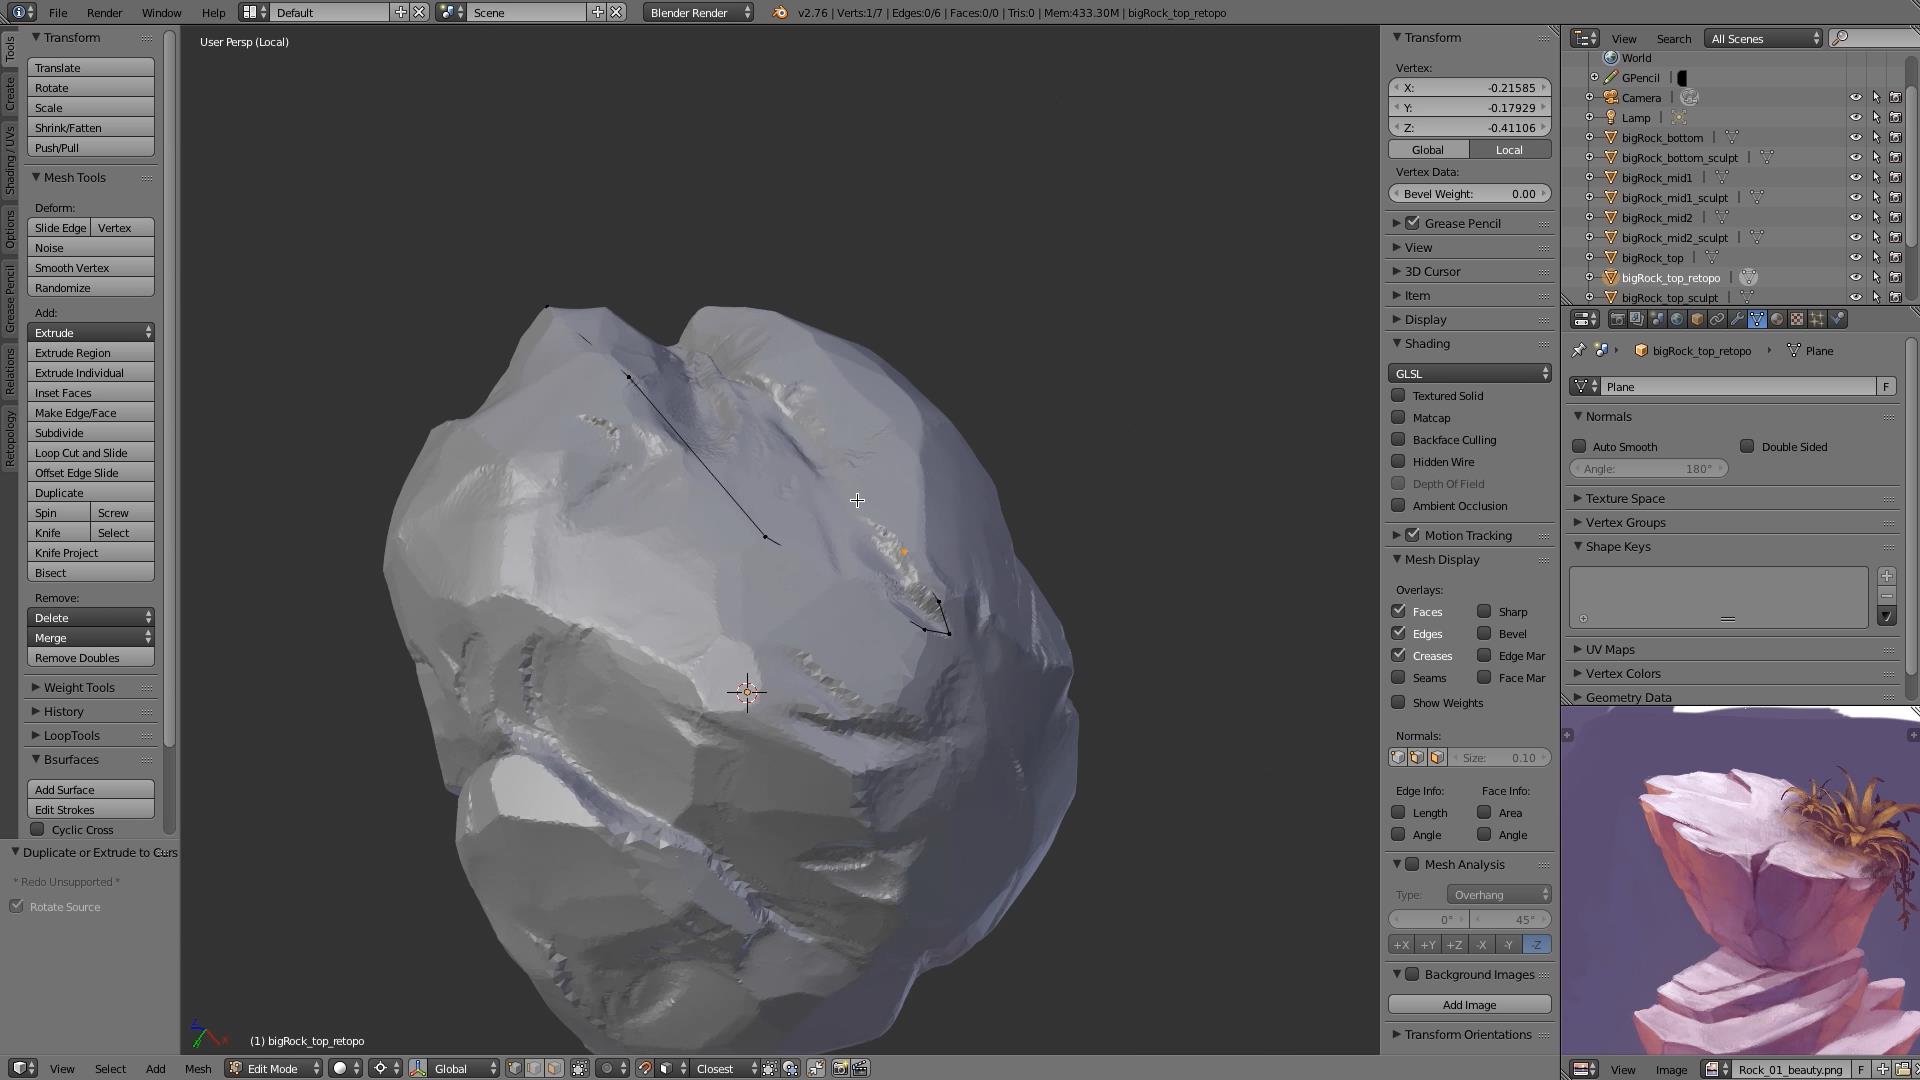This screenshot has height=1080, width=1920.
Task: Expand the bigRock_mid1 tree item
Action: coord(1590,177)
